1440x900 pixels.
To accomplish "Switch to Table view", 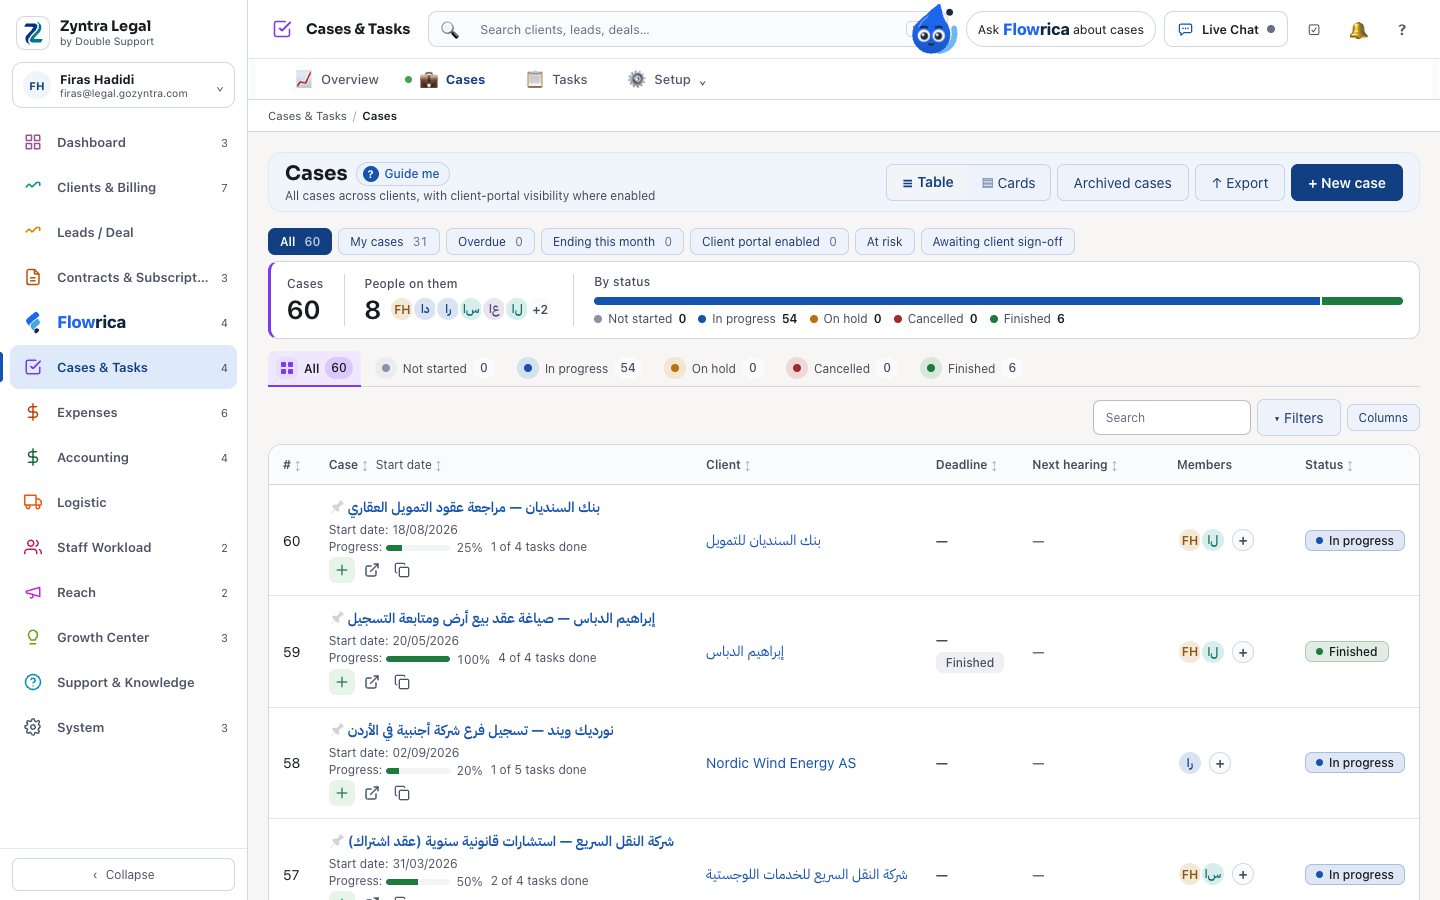I will pyautogui.click(x=928, y=183).
